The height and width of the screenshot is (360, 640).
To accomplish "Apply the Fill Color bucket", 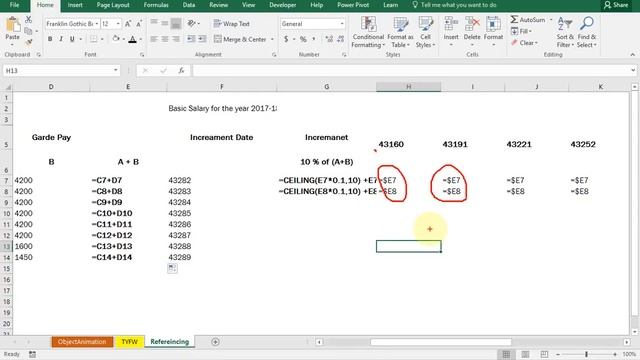I will 116,39.
